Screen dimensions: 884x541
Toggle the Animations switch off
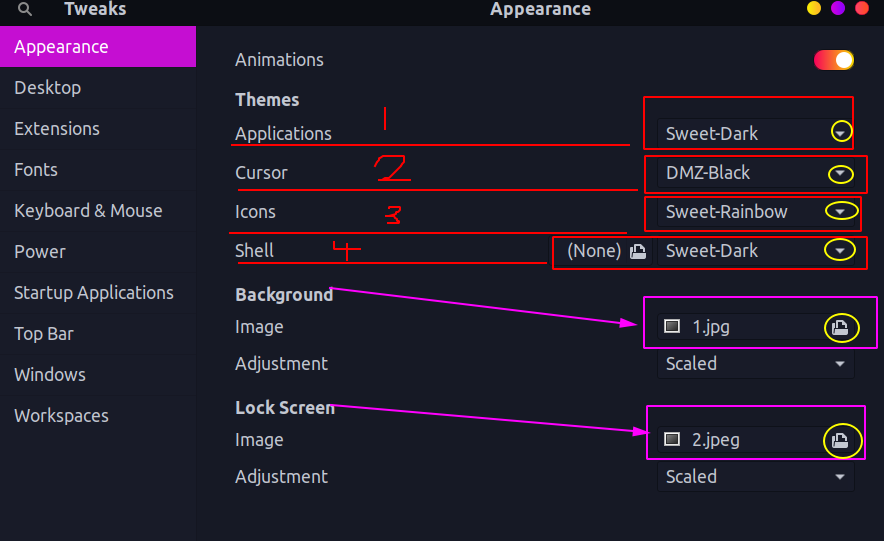pos(834,60)
